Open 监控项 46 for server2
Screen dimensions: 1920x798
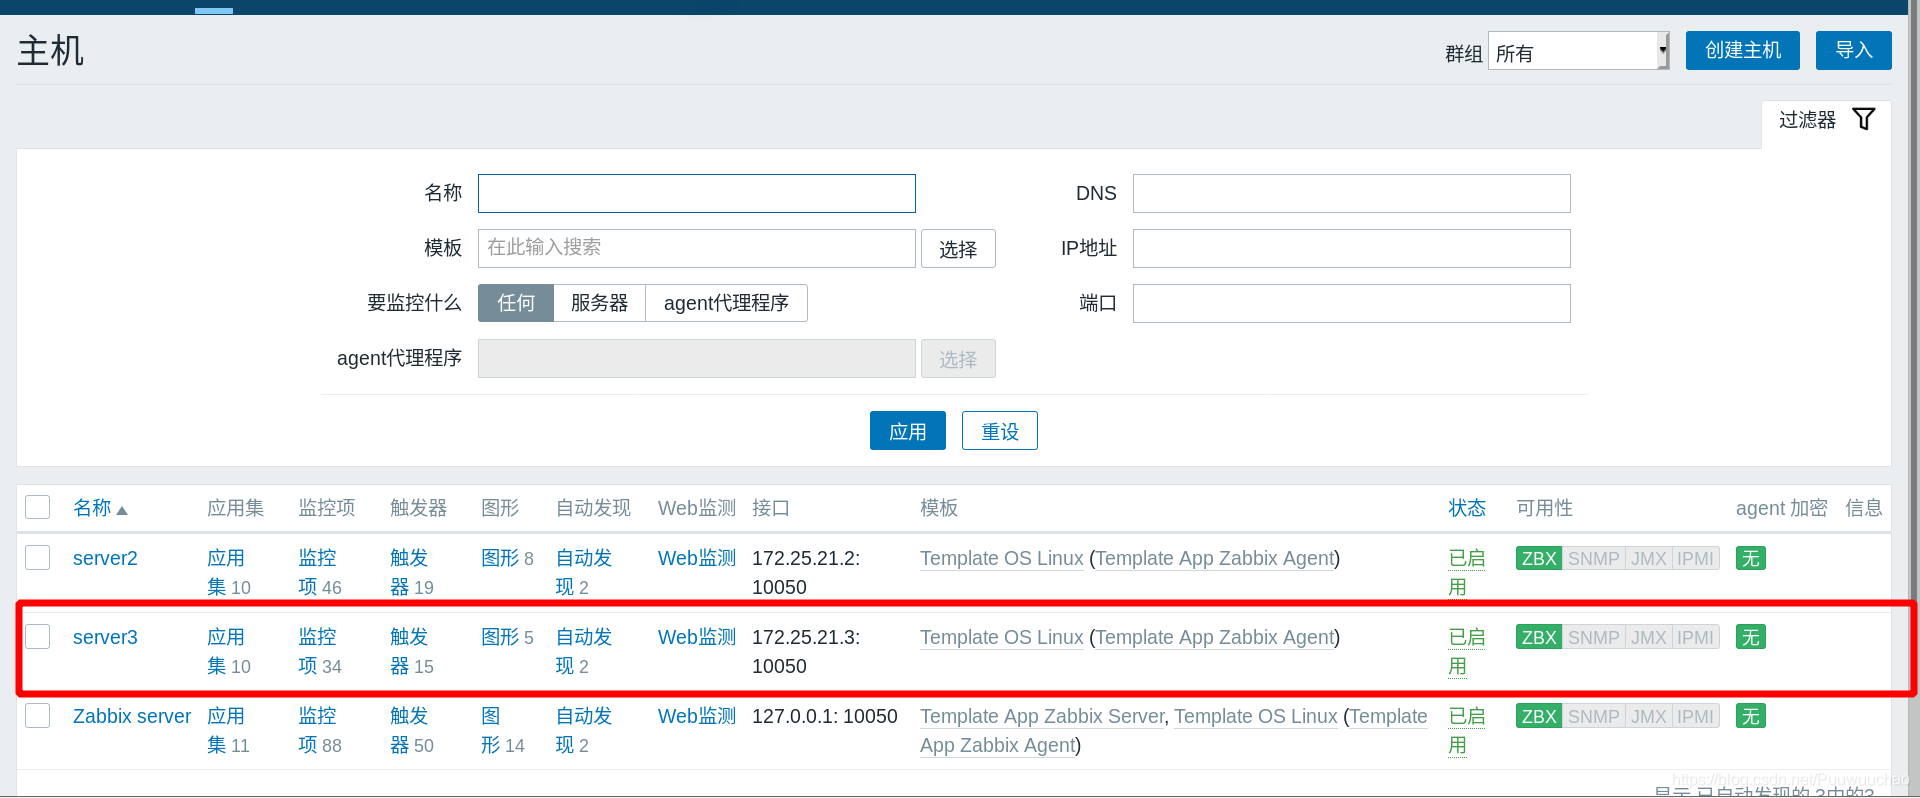317,572
